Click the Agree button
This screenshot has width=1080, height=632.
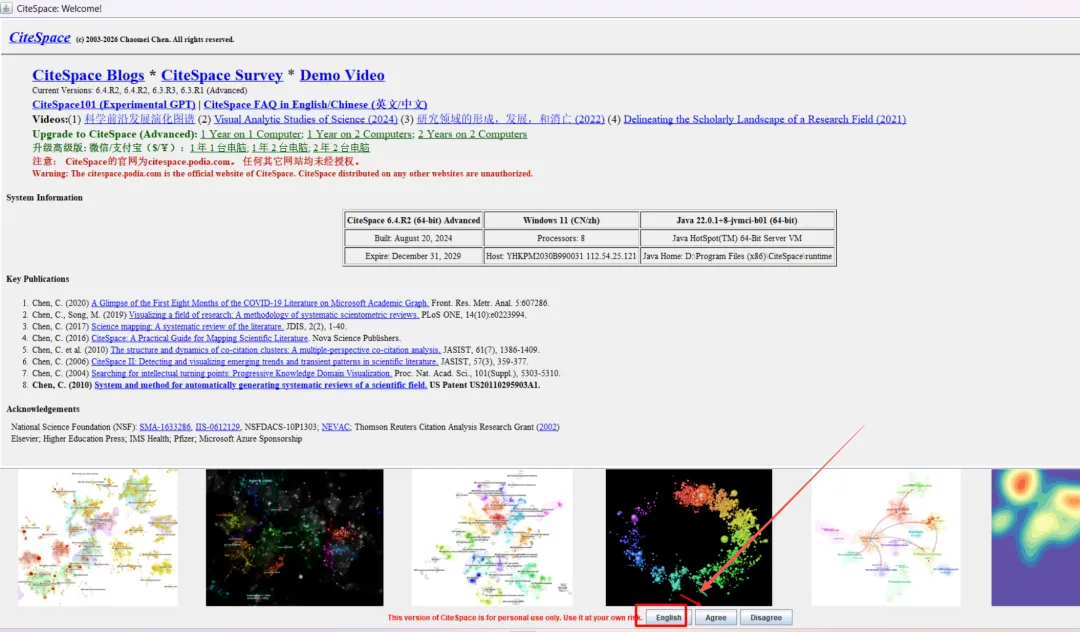[716, 618]
